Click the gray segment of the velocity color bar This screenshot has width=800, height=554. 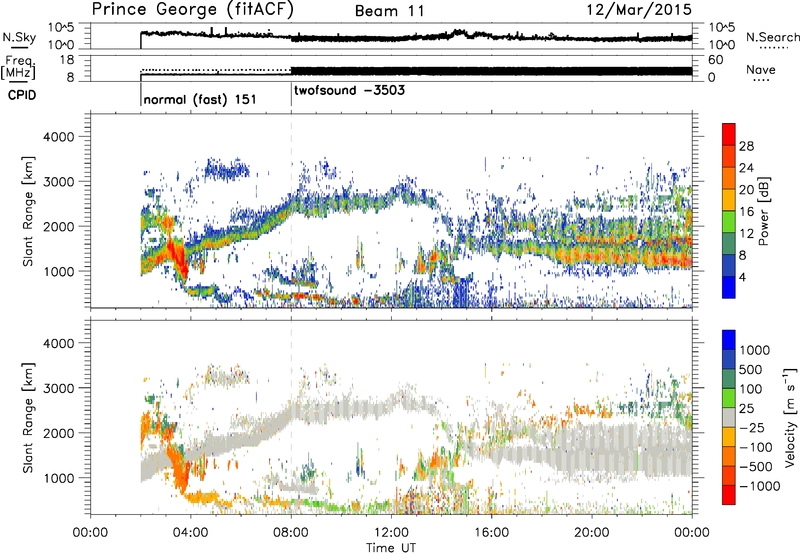pyautogui.click(x=729, y=417)
